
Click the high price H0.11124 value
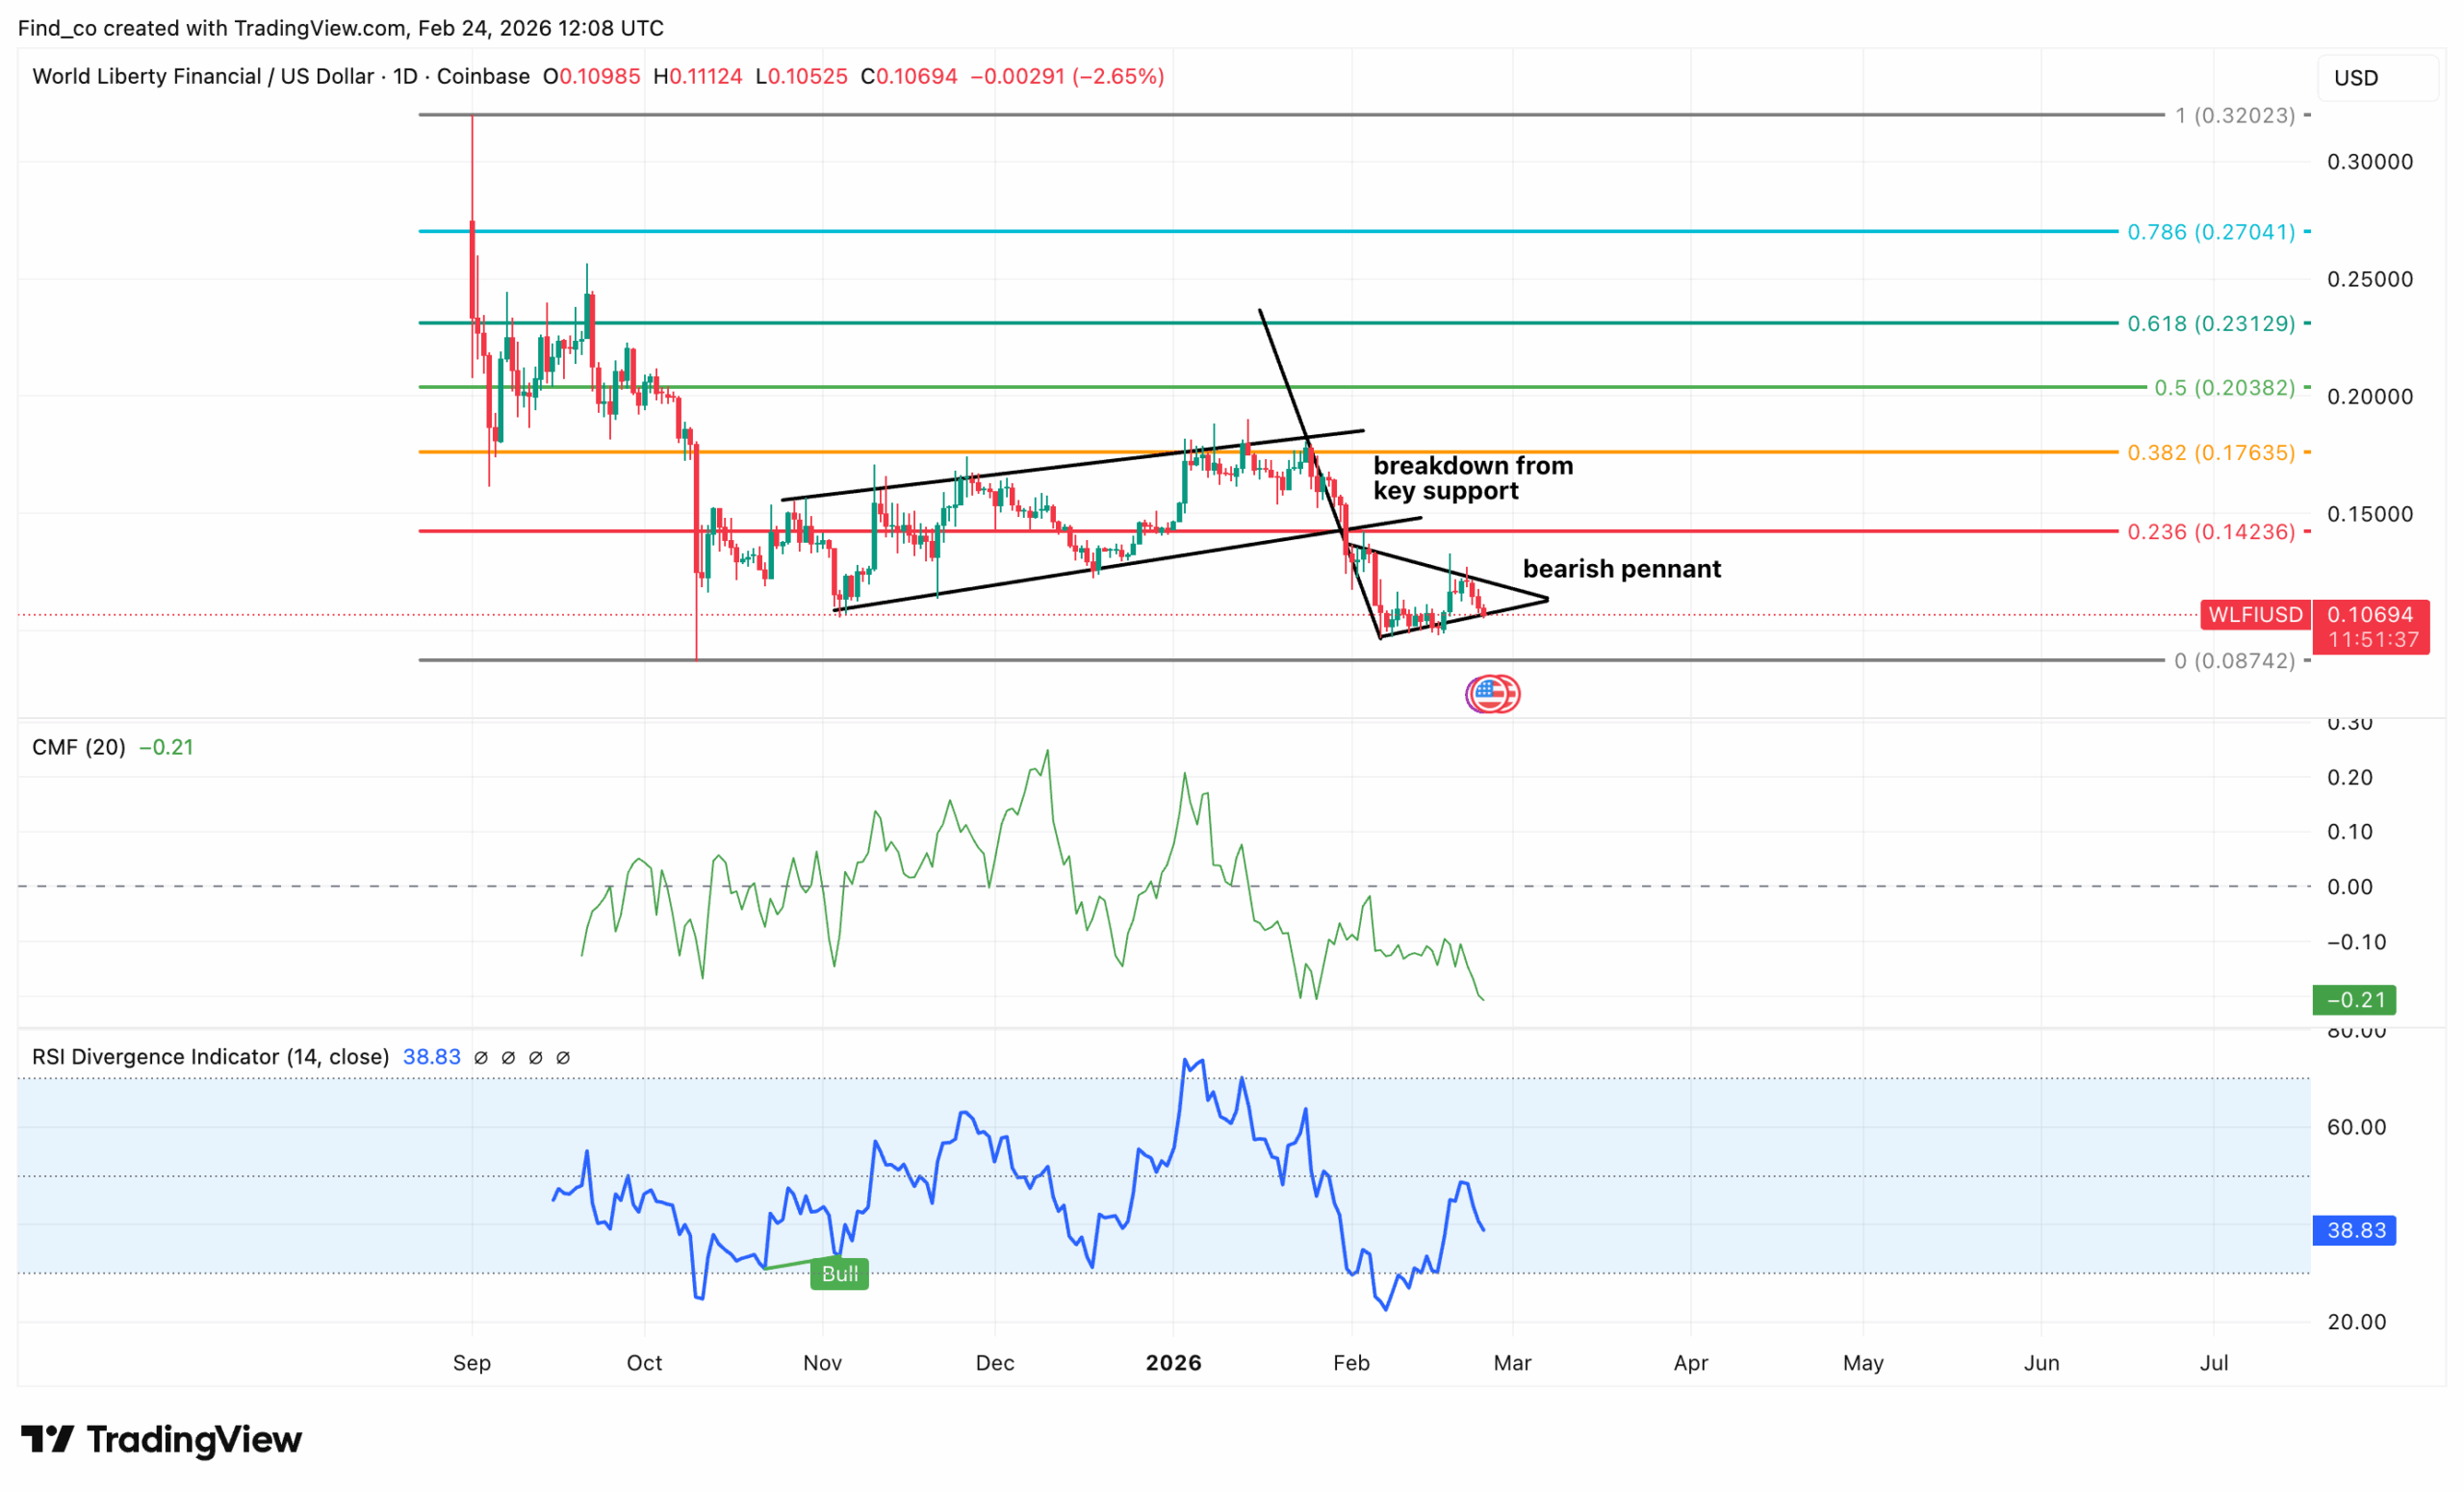coord(698,76)
